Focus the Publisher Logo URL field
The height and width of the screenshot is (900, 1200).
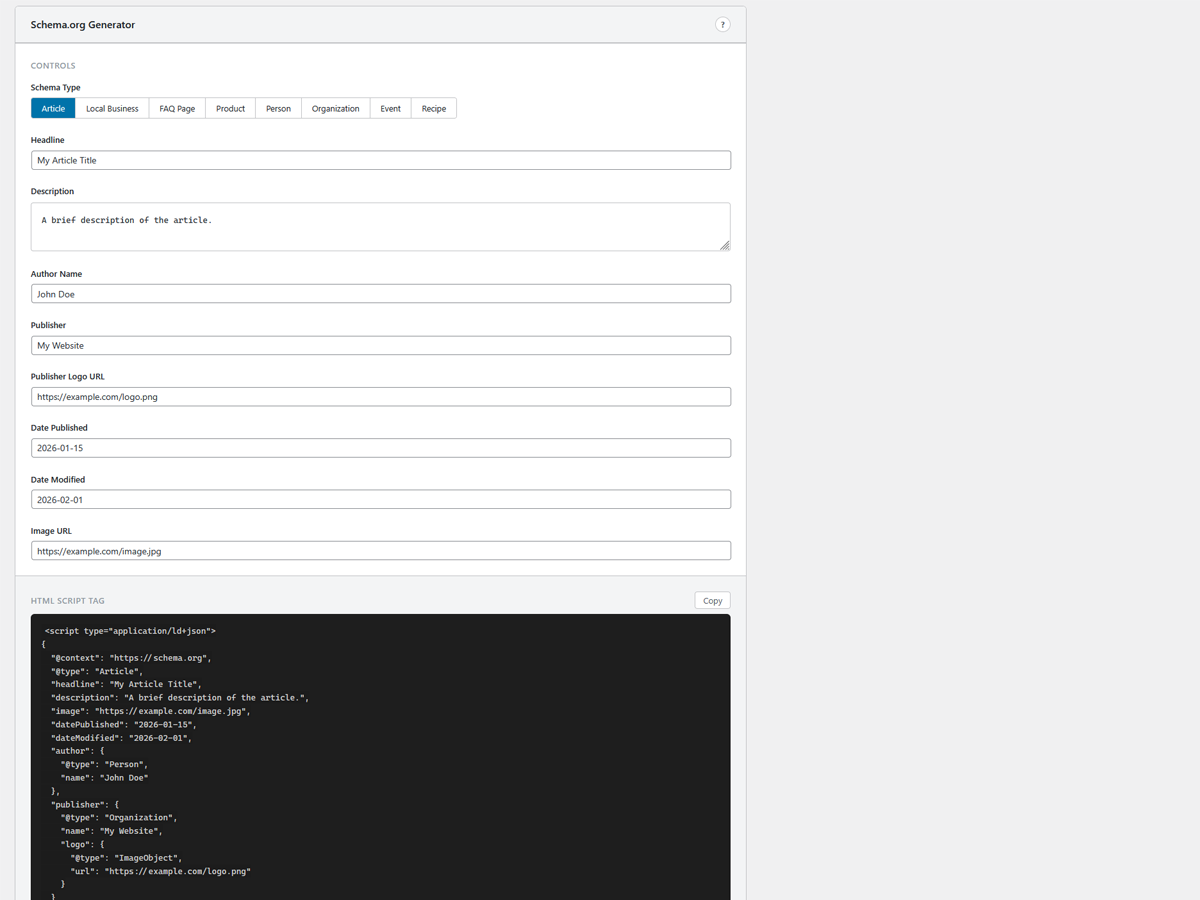point(380,396)
